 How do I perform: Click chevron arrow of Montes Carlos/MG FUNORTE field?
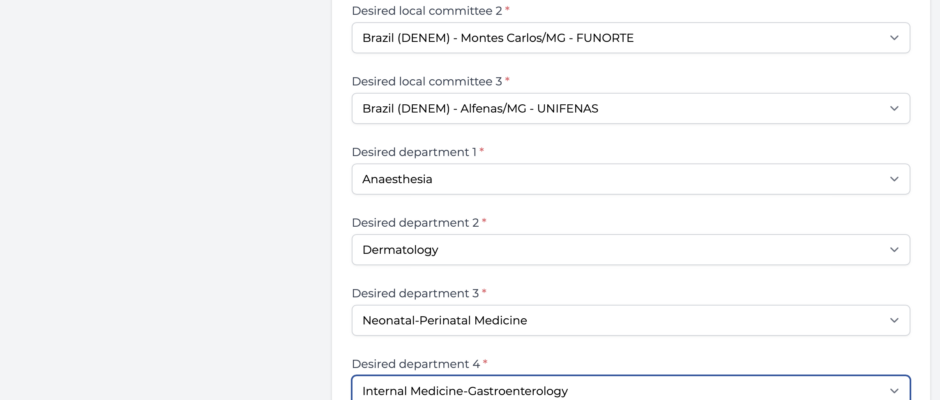(x=894, y=38)
